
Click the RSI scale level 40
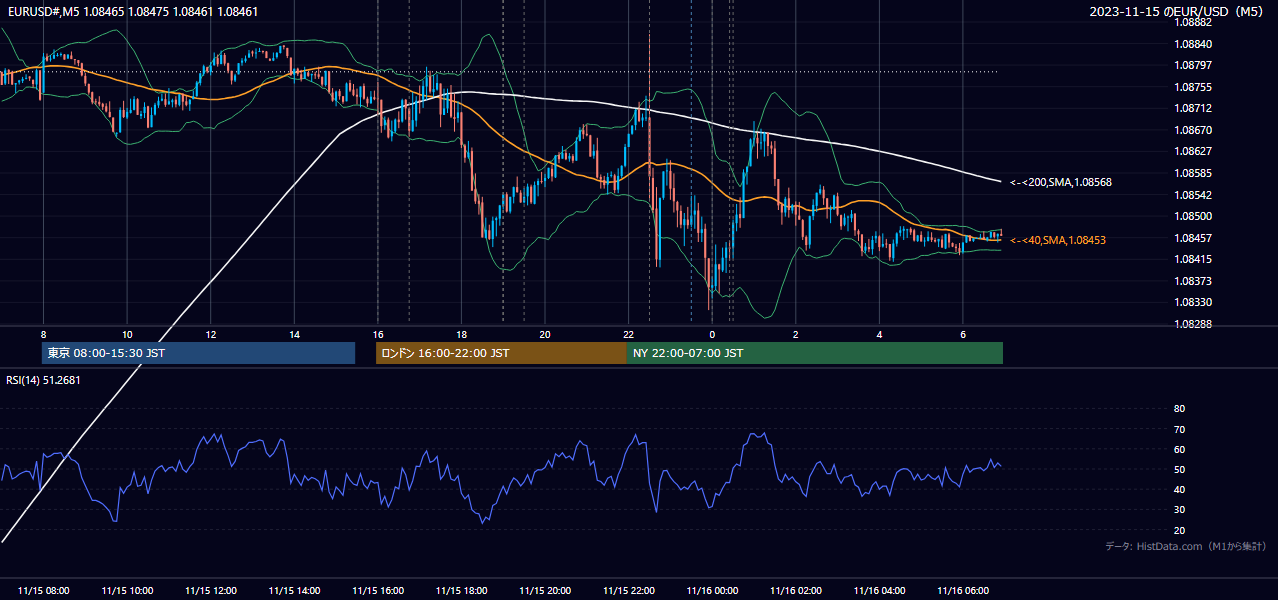pos(1179,489)
